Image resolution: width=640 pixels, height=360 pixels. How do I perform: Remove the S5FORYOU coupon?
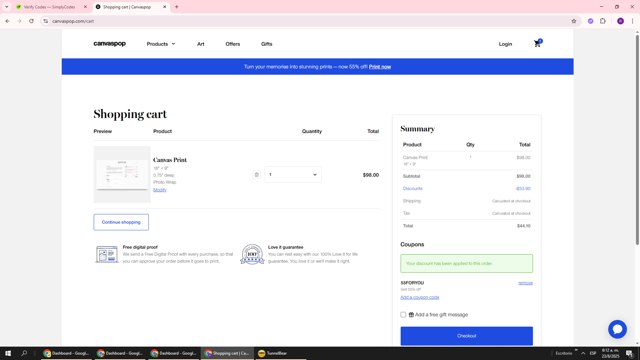525,283
